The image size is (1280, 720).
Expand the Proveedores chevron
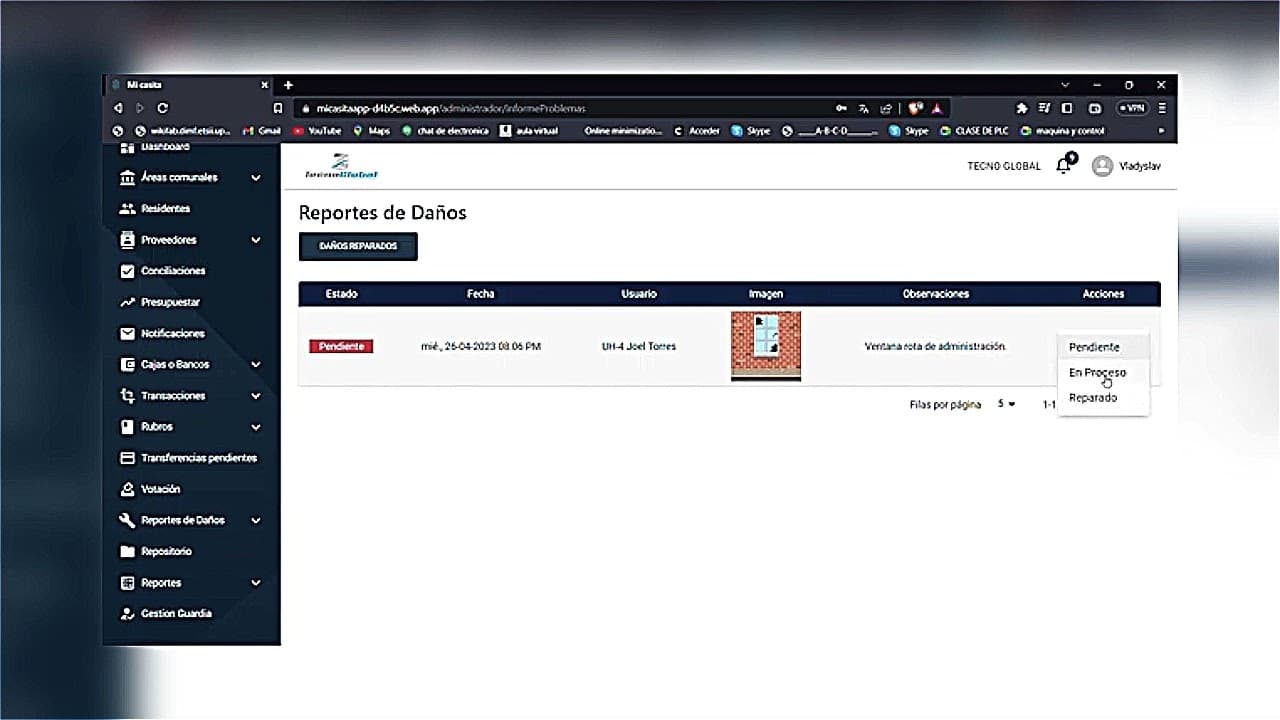256,240
